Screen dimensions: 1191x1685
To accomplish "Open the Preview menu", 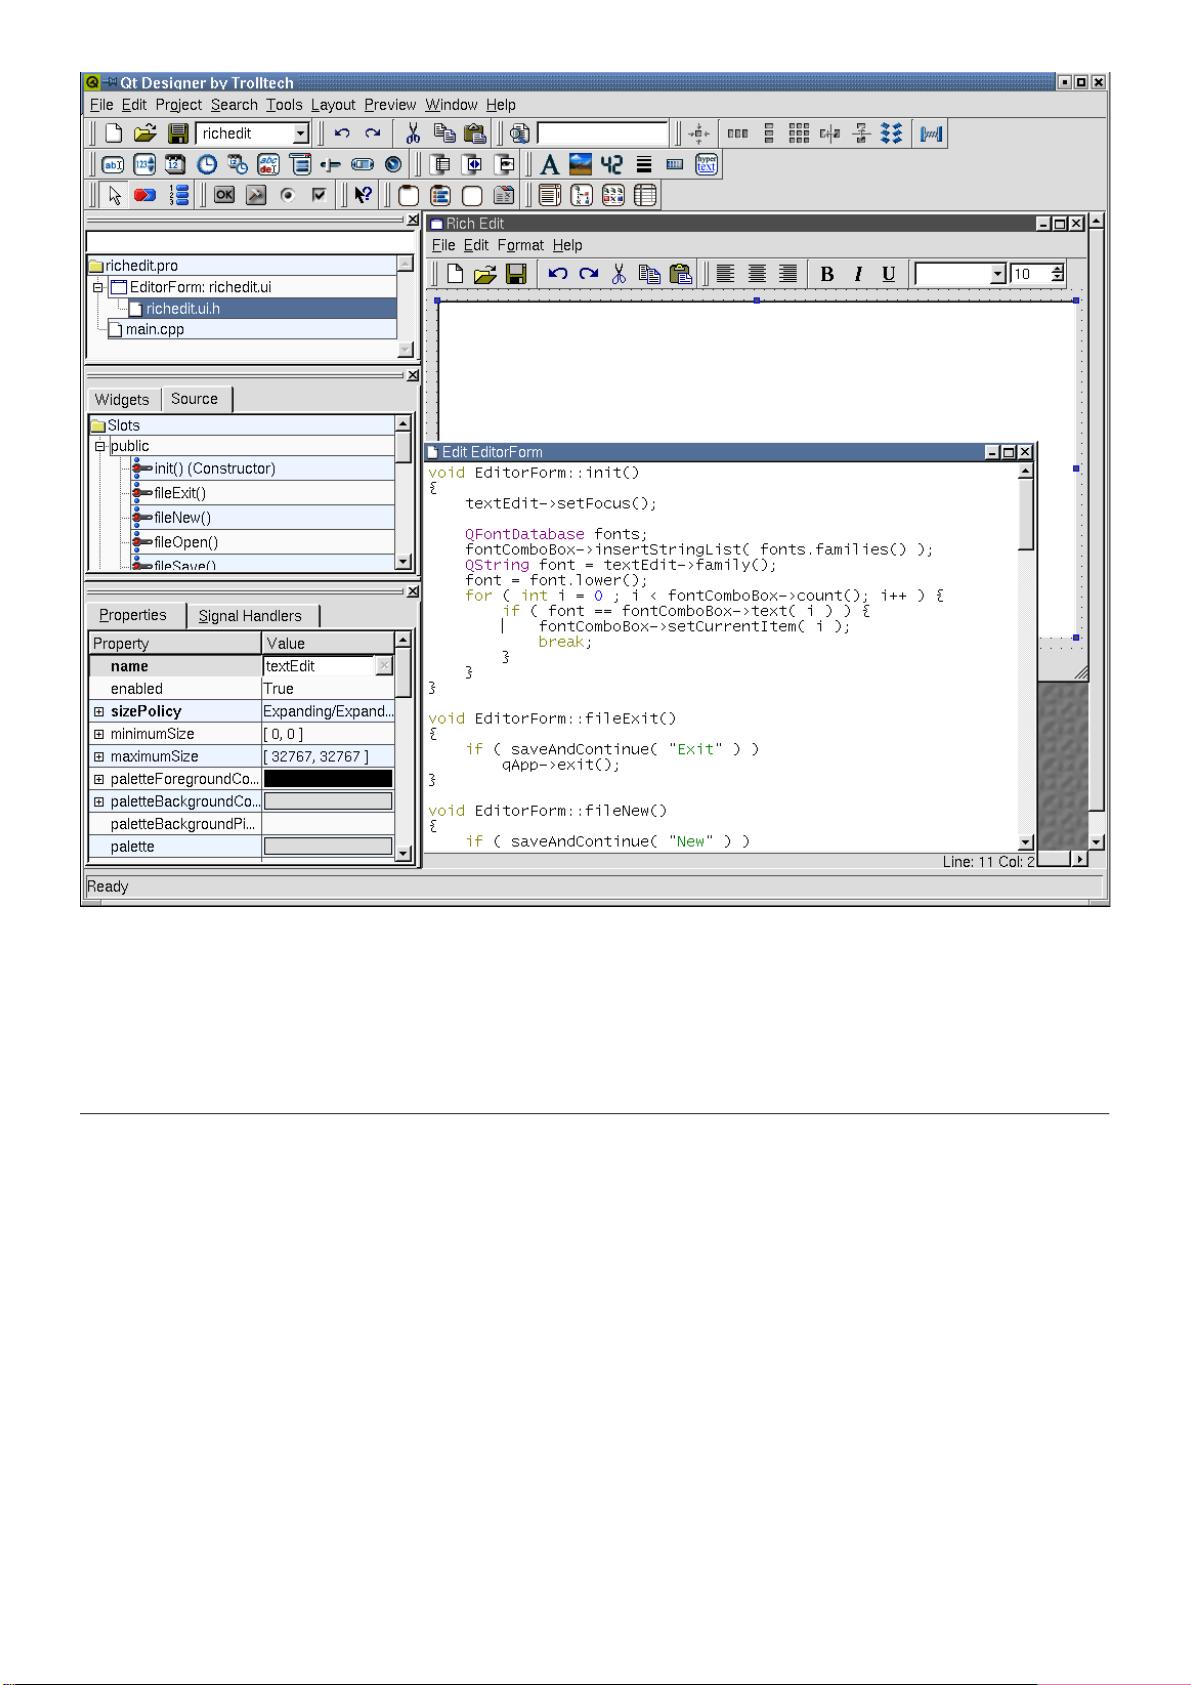I will pyautogui.click(x=390, y=105).
